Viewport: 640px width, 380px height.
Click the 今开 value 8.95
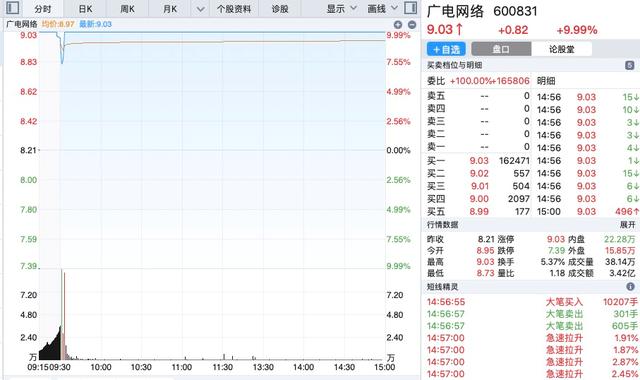pos(485,250)
